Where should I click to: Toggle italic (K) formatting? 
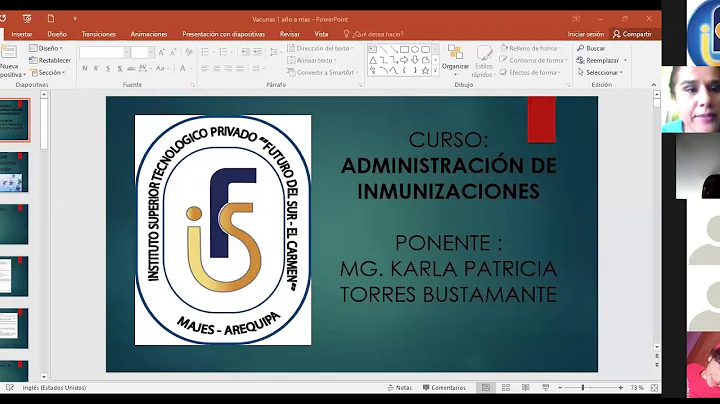96,68
